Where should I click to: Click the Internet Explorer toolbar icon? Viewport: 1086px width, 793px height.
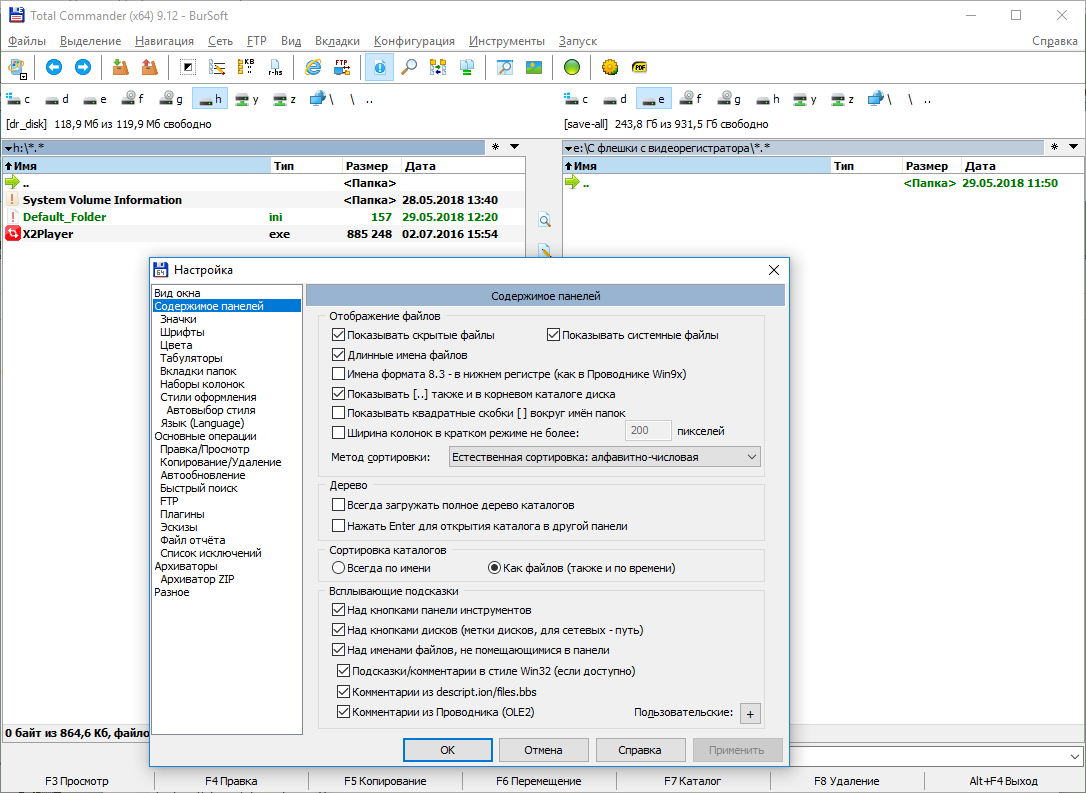314,67
